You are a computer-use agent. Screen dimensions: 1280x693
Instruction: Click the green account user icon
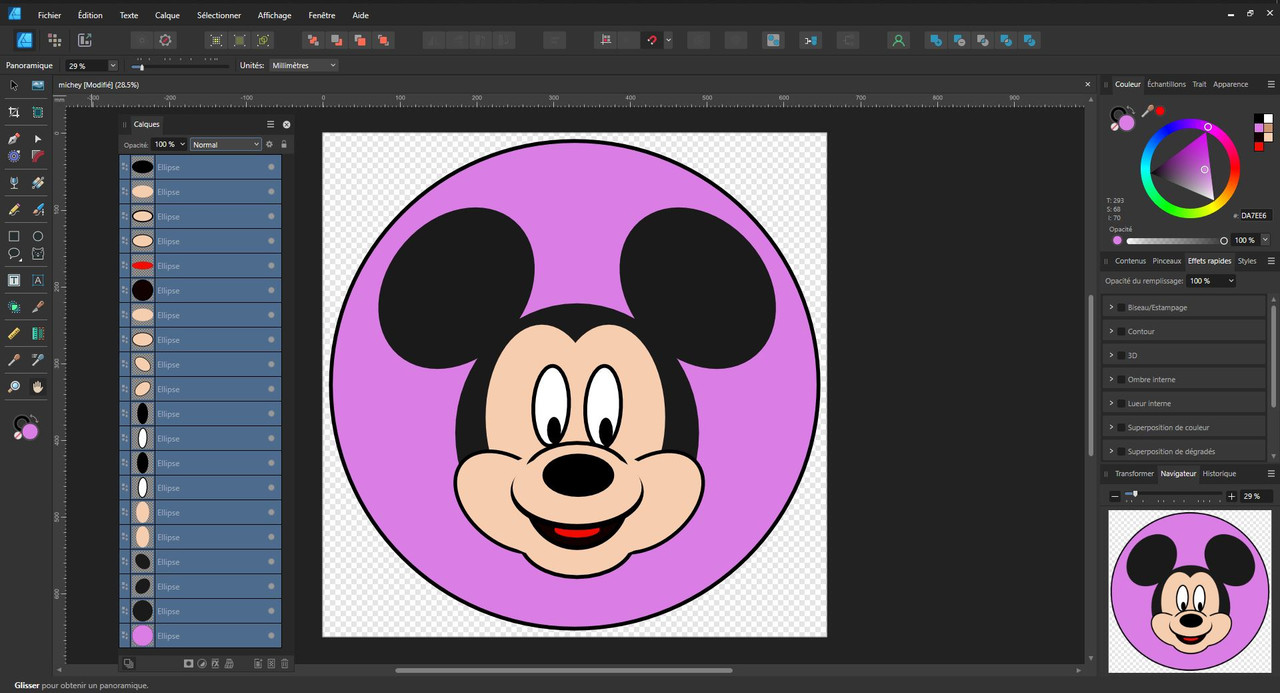898,40
